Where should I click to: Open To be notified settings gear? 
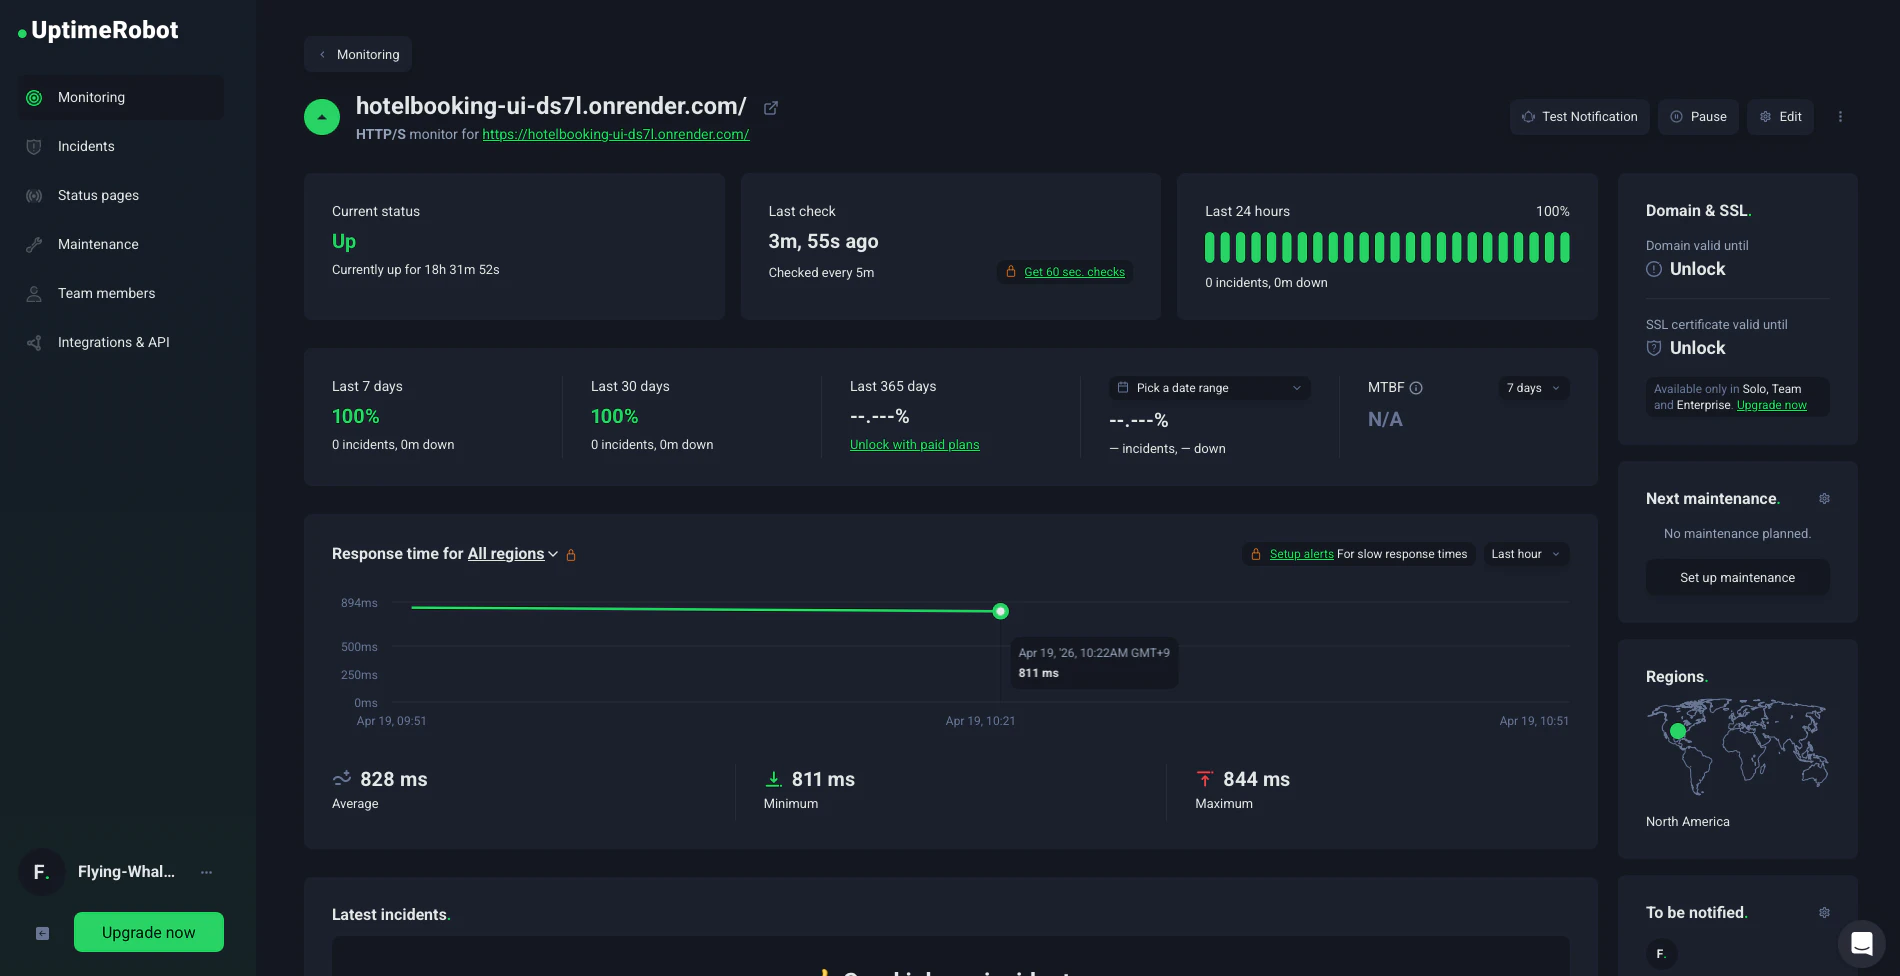pos(1824,913)
